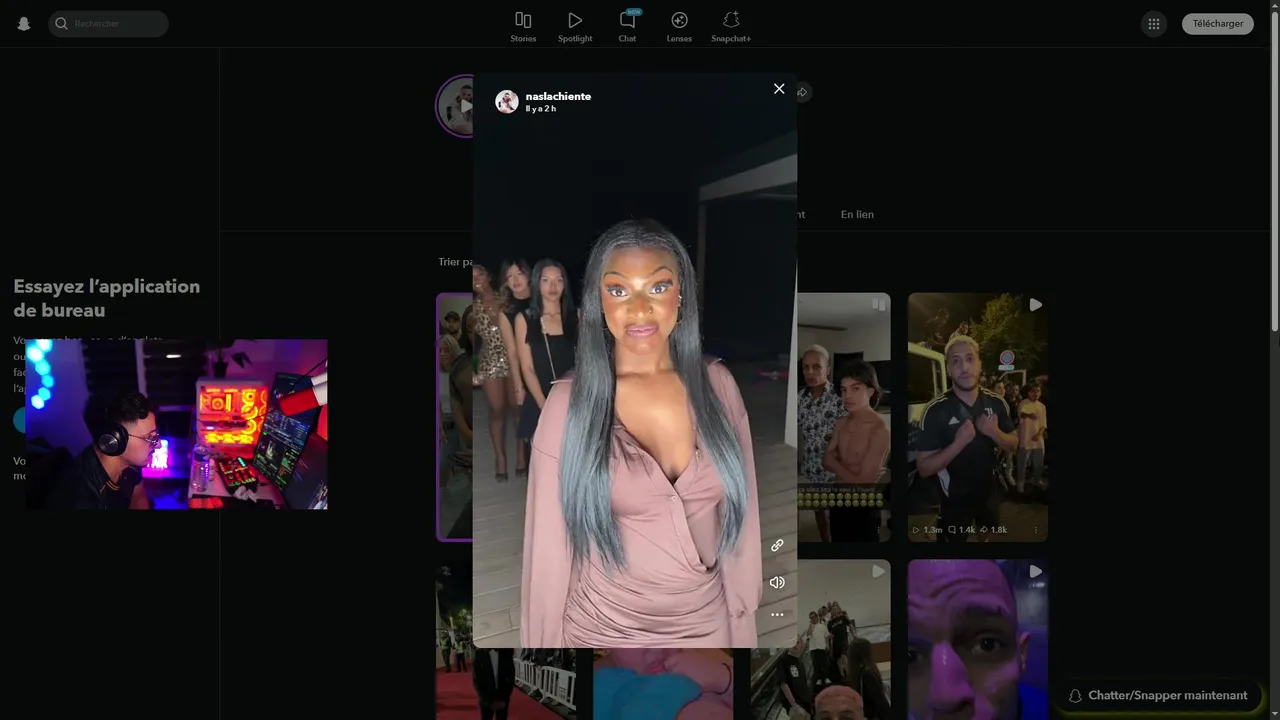Play the profile story avatar ring
The image size is (1280, 720).
455,105
